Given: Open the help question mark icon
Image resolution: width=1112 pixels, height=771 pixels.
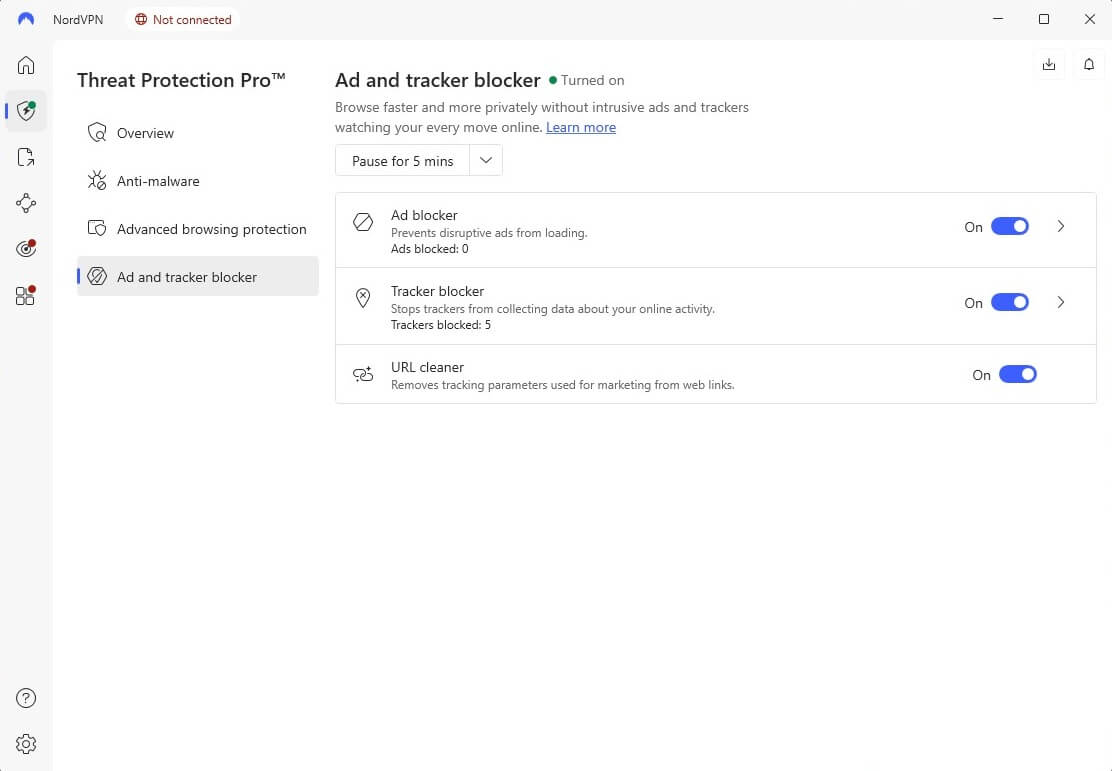Looking at the screenshot, I should [26, 698].
